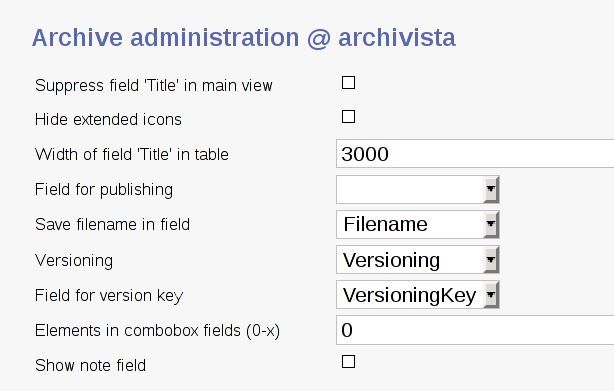Open the VersioningKey dropdown list
The width and height of the screenshot is (614, 391).
tap(417, 295)
